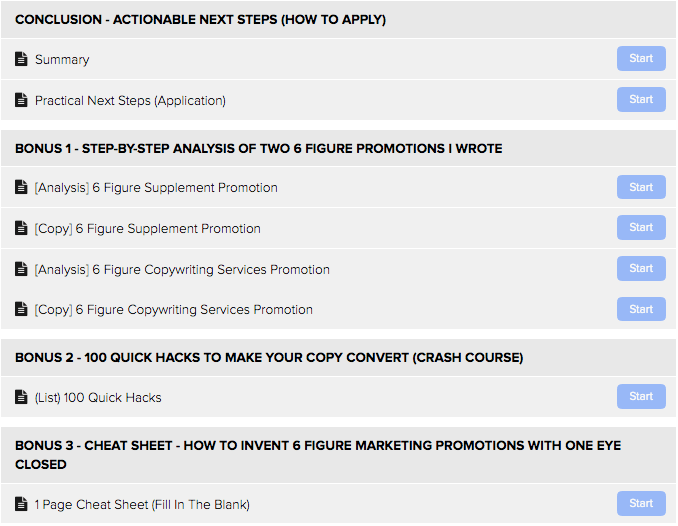Start [Analysis] 6 Figure Copywriting Services Promotion
The height and width of the screenshot is (526, 678).
coord(641,269)
